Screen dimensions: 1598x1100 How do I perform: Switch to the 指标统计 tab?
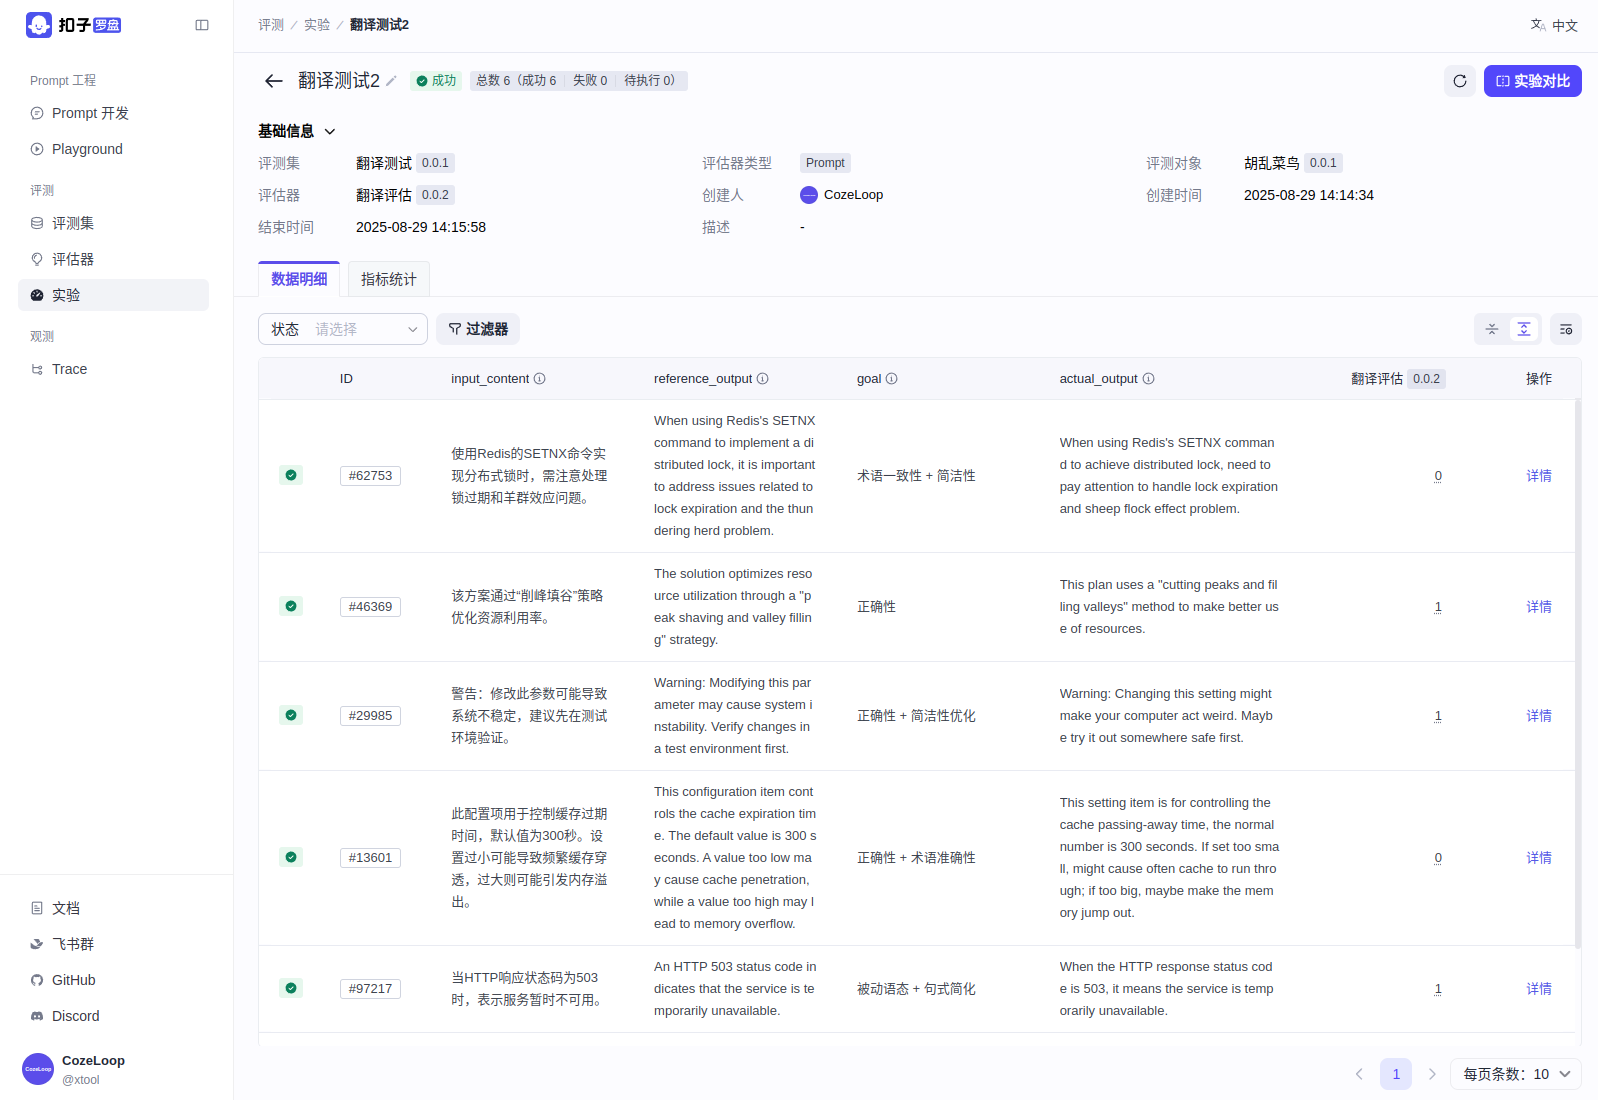(388, 279)
